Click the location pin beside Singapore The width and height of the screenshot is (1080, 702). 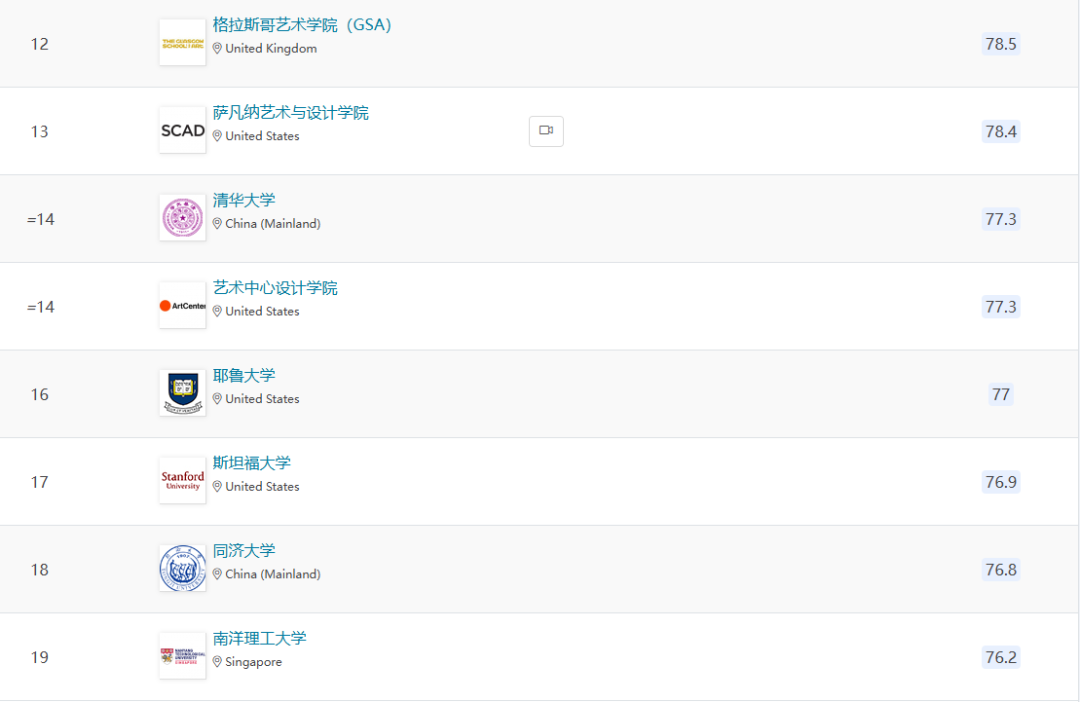pos(217,662)
